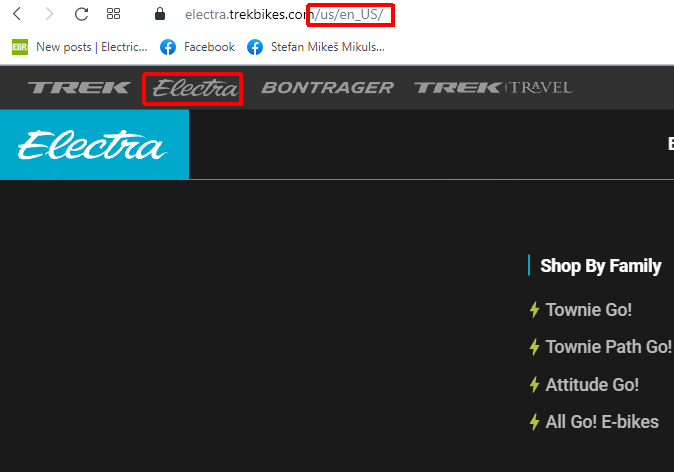Go to the Trek Travel site

[493, 88]
